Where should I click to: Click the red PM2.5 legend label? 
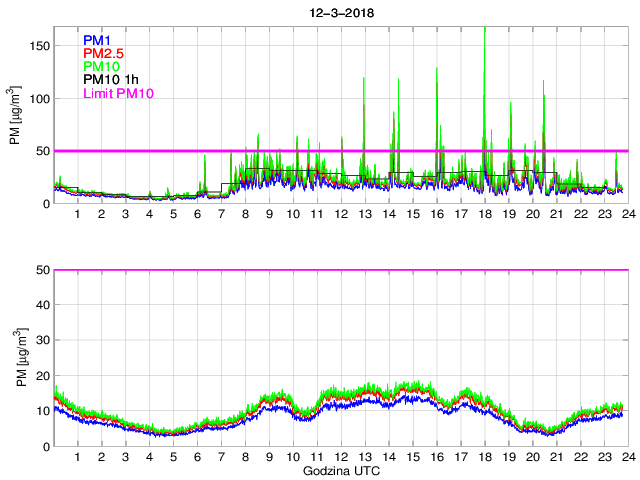103,53
